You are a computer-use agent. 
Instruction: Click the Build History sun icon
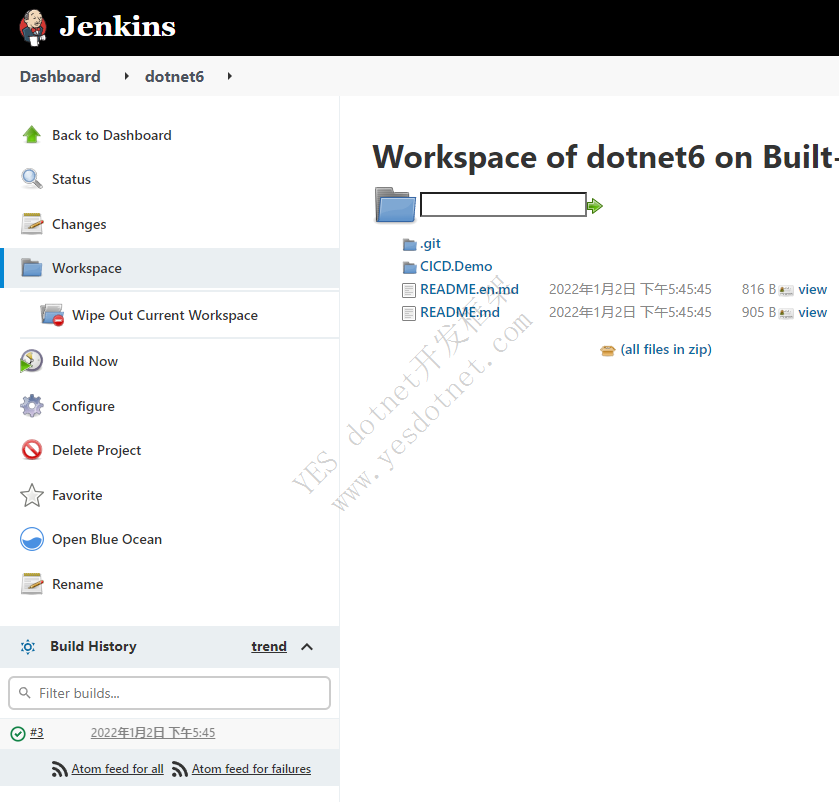(x=28, y=647)
